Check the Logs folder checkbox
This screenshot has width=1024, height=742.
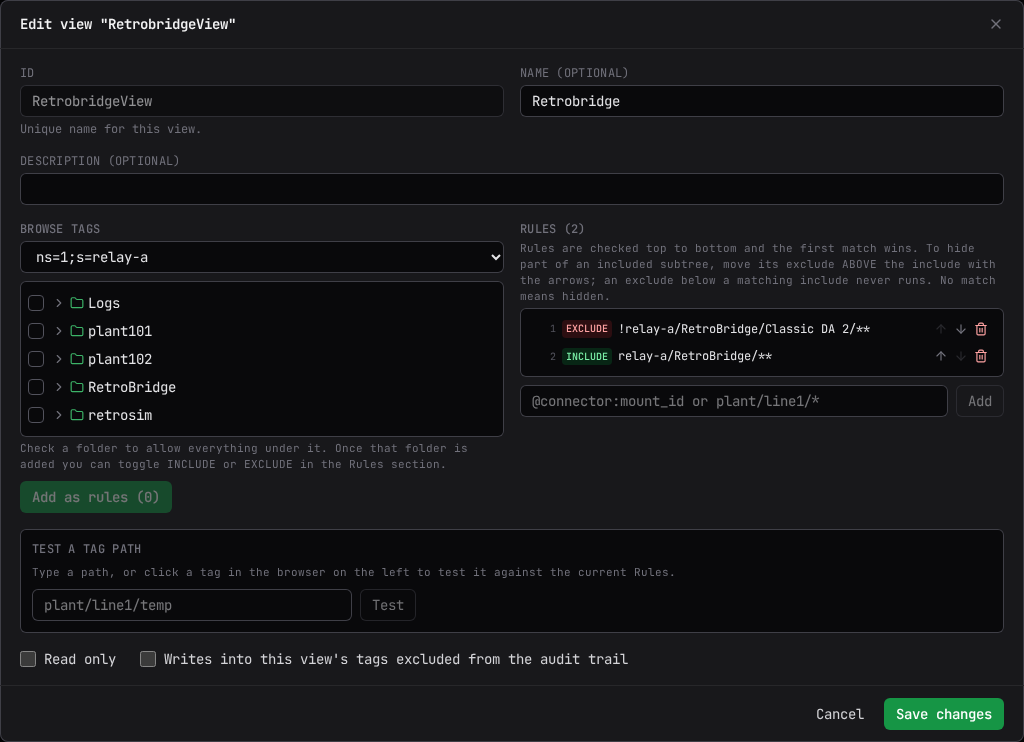pos(36,303)
